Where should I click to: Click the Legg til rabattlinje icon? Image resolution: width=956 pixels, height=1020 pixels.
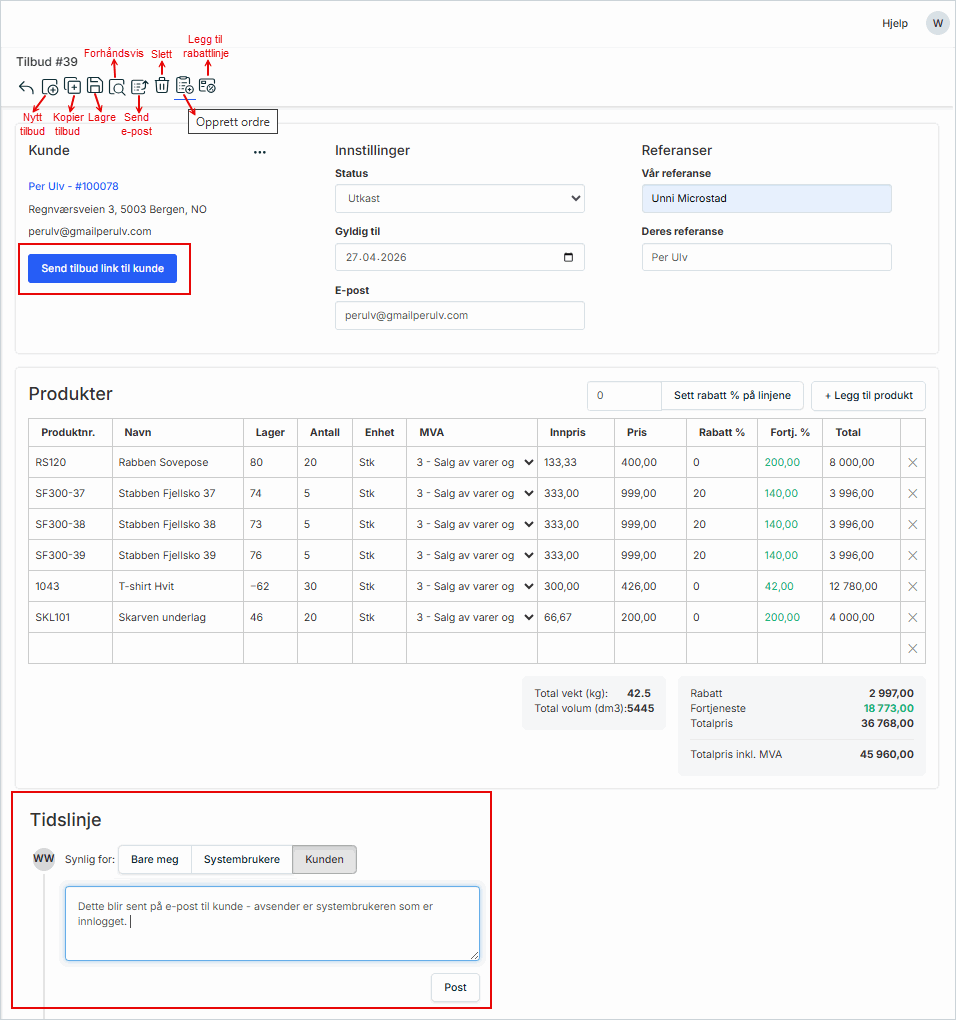point(207,86)
